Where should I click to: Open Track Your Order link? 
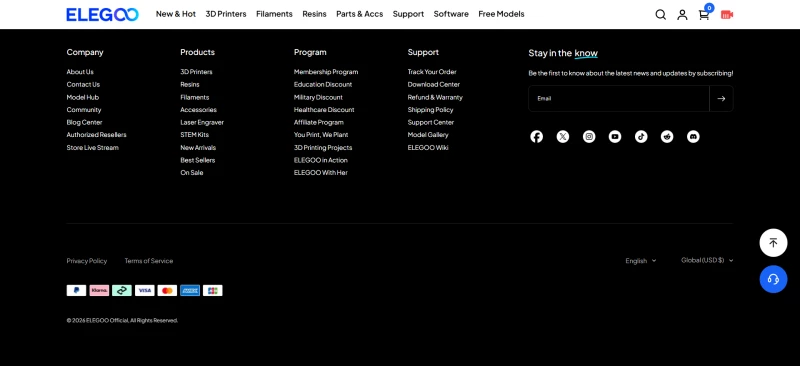[432, 72]
